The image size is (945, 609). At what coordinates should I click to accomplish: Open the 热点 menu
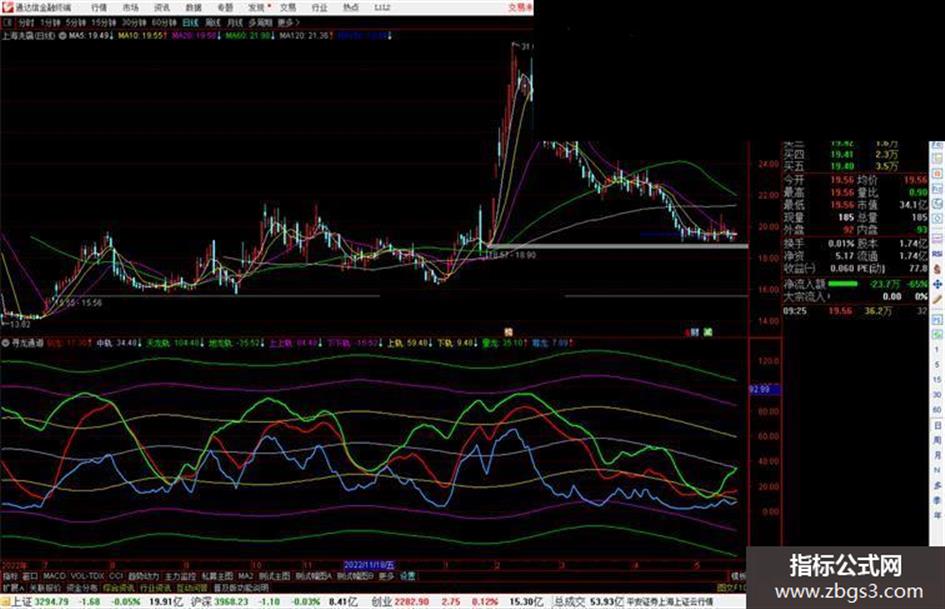[x=351, y=8]
